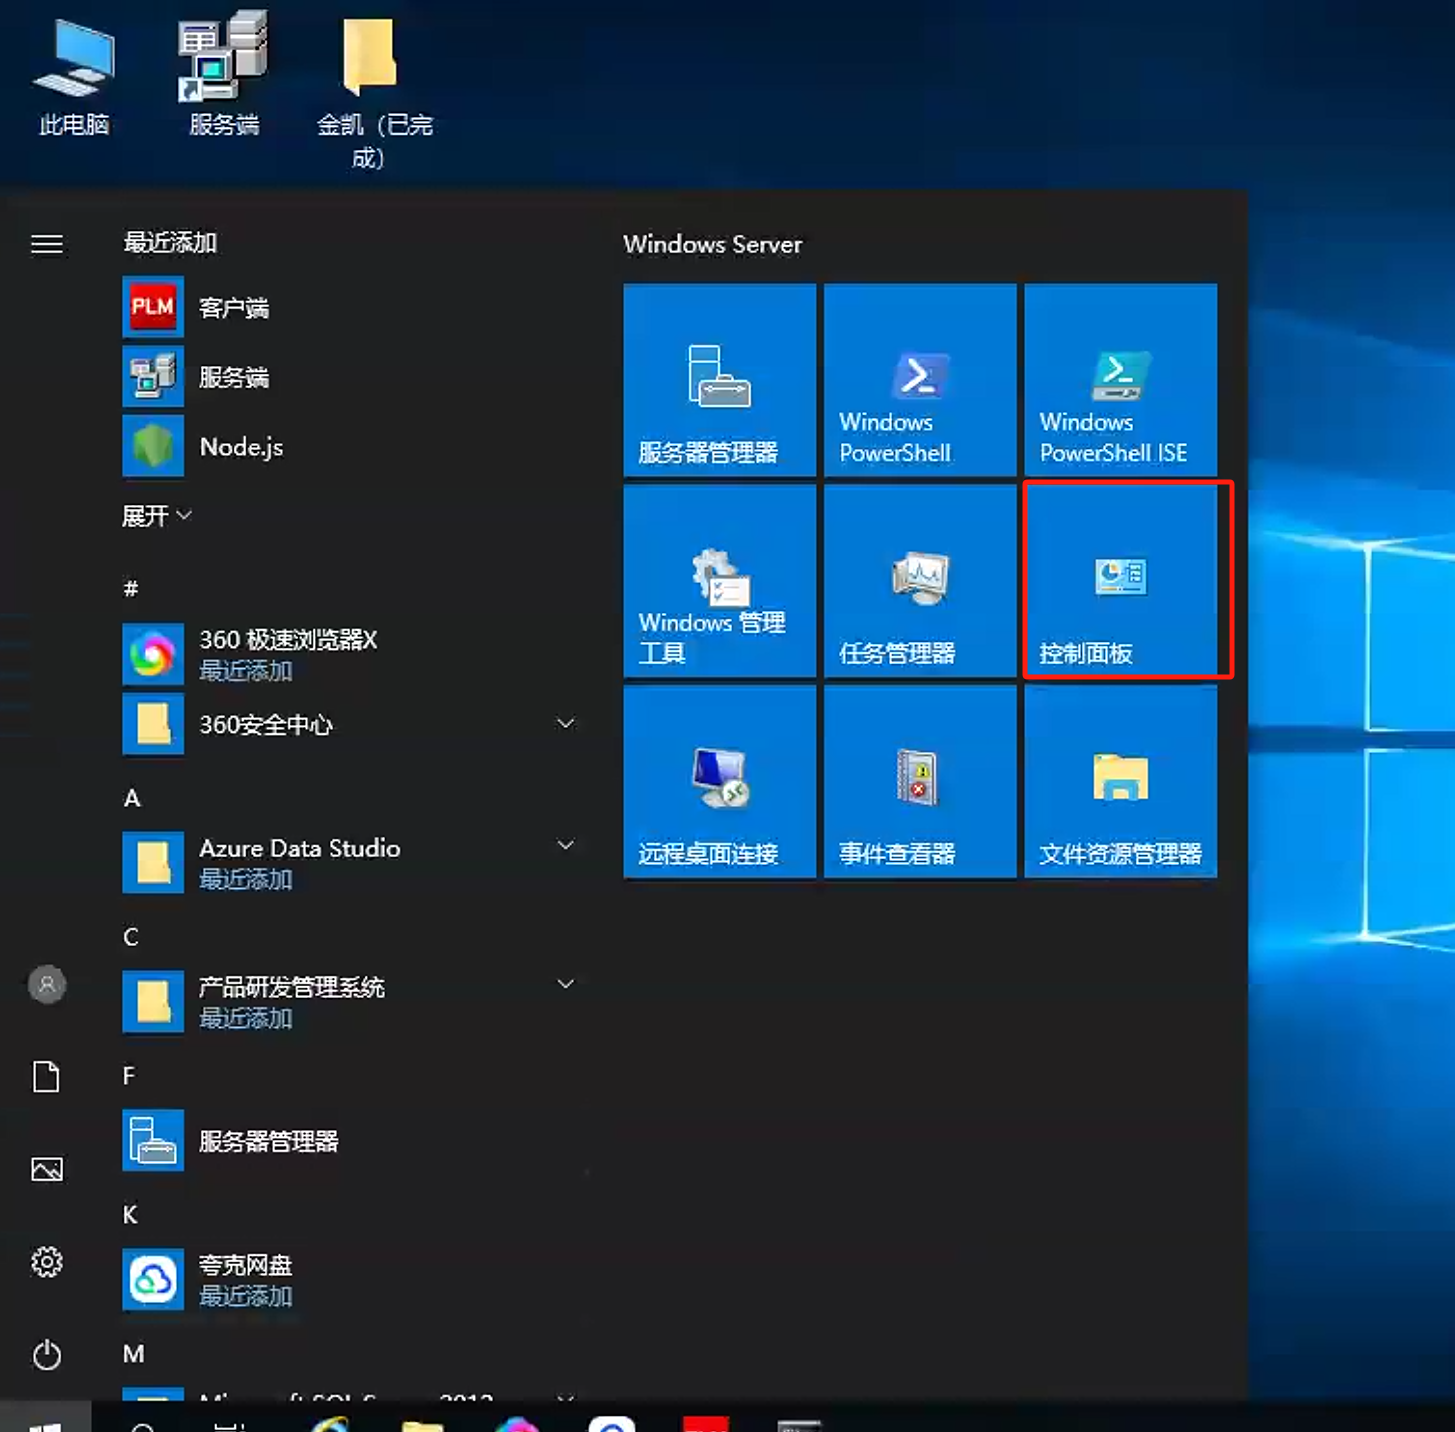
Task: Open the 控制面板 tile
Action: point(1120,580)
